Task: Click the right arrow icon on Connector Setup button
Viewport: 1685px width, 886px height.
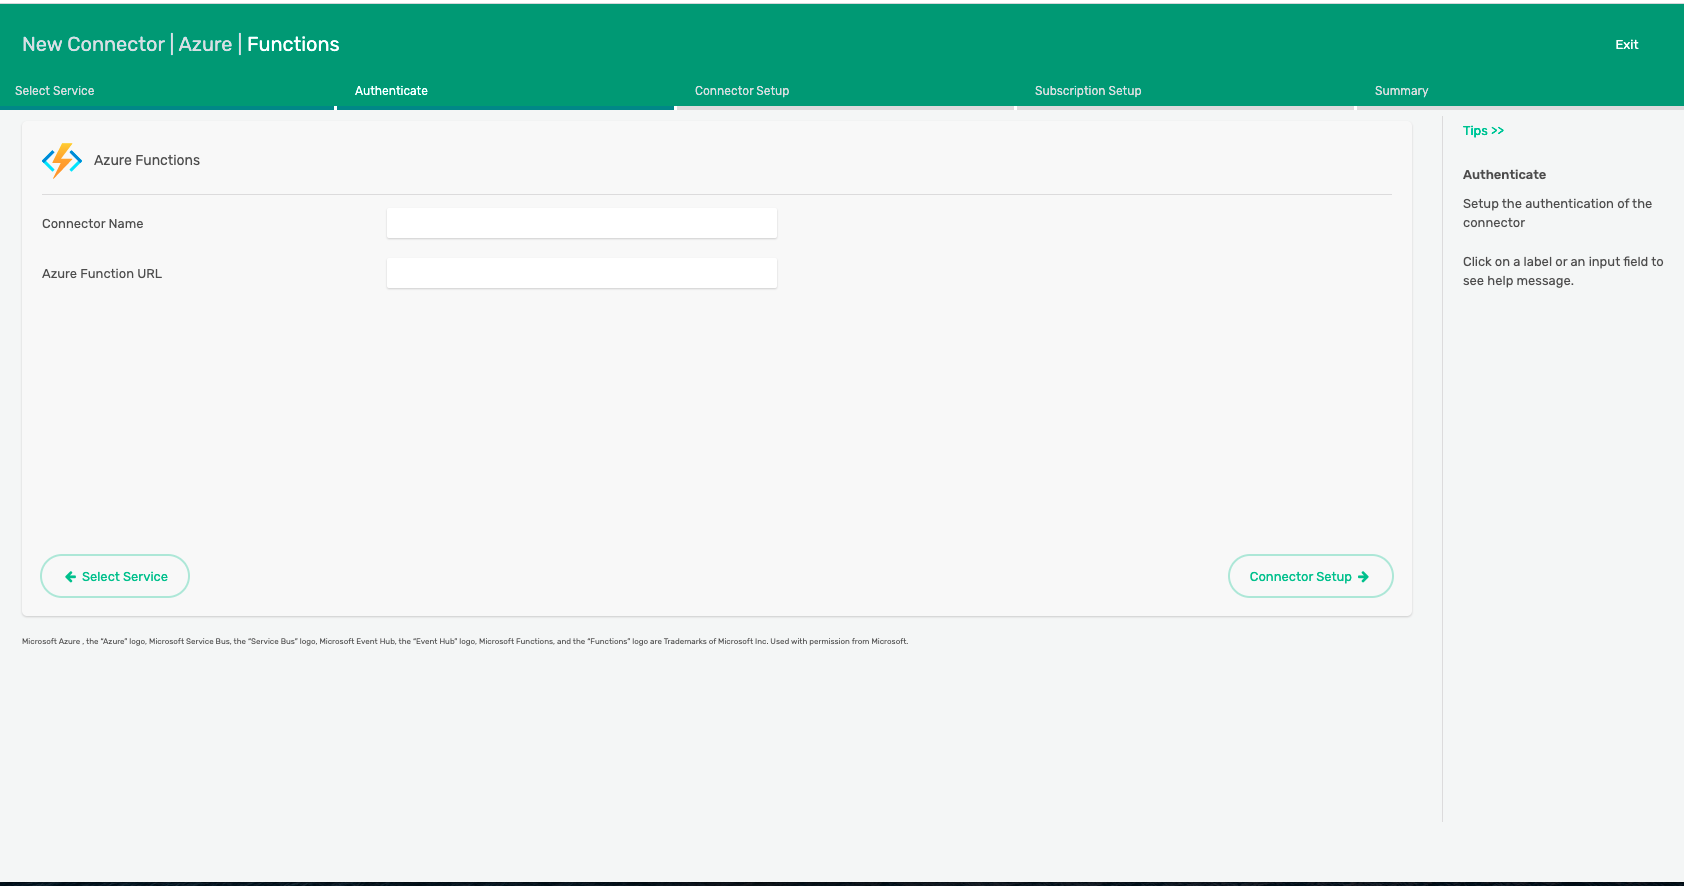Action: point(1363,577)
